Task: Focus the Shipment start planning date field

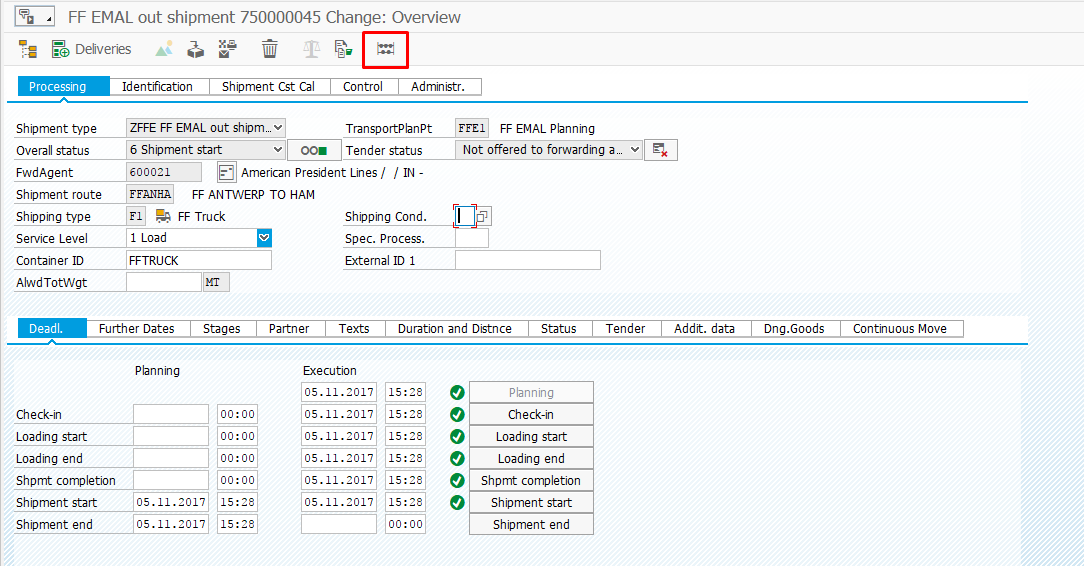Action: pyautogui.click(x=171, y=502)
